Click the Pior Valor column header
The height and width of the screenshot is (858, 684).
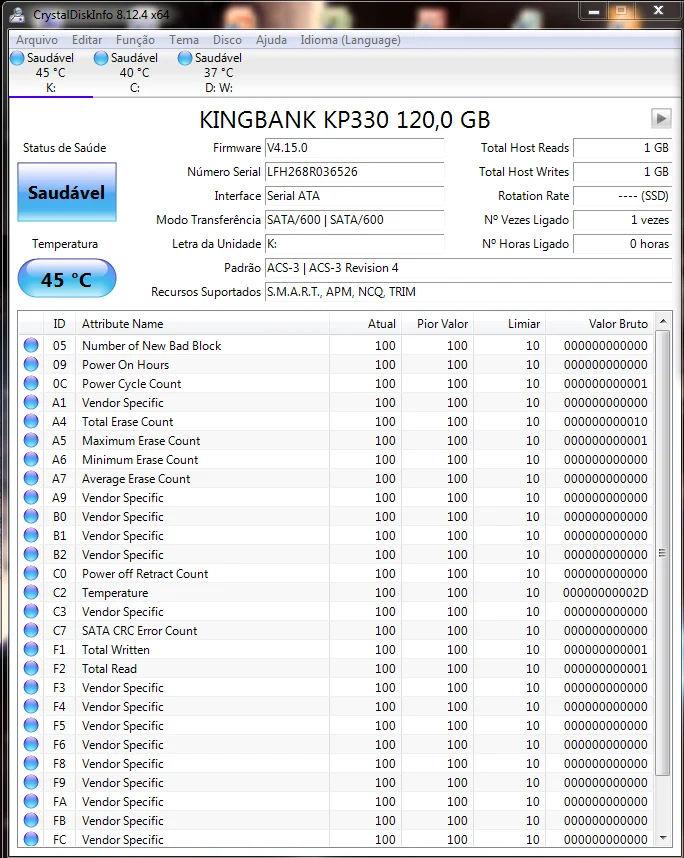click(437, 324)
